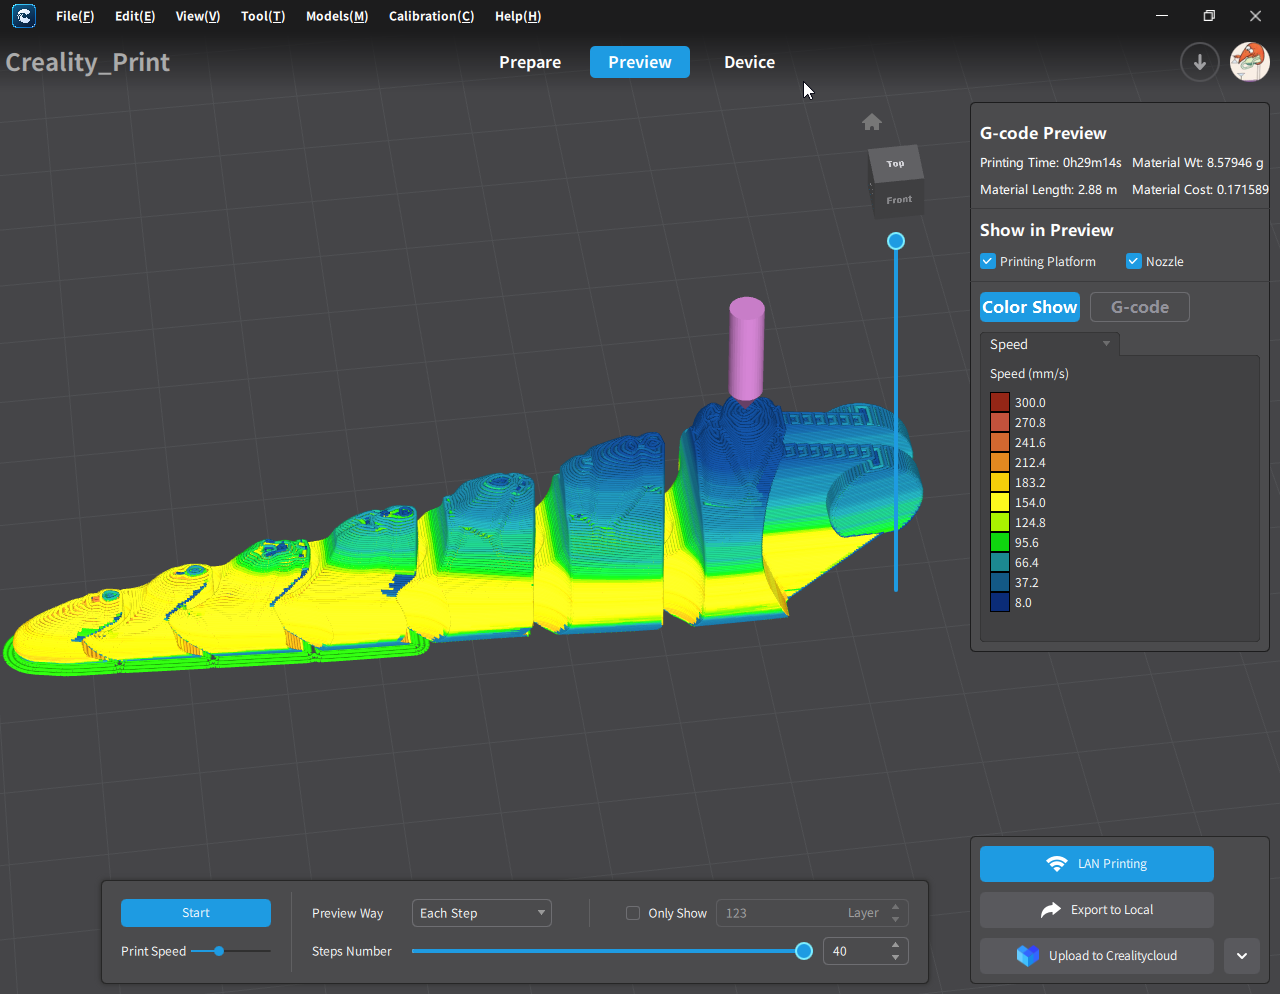Open the user profile avatar
Viewport: 1280px width, 994px height.
point(1249,62)
